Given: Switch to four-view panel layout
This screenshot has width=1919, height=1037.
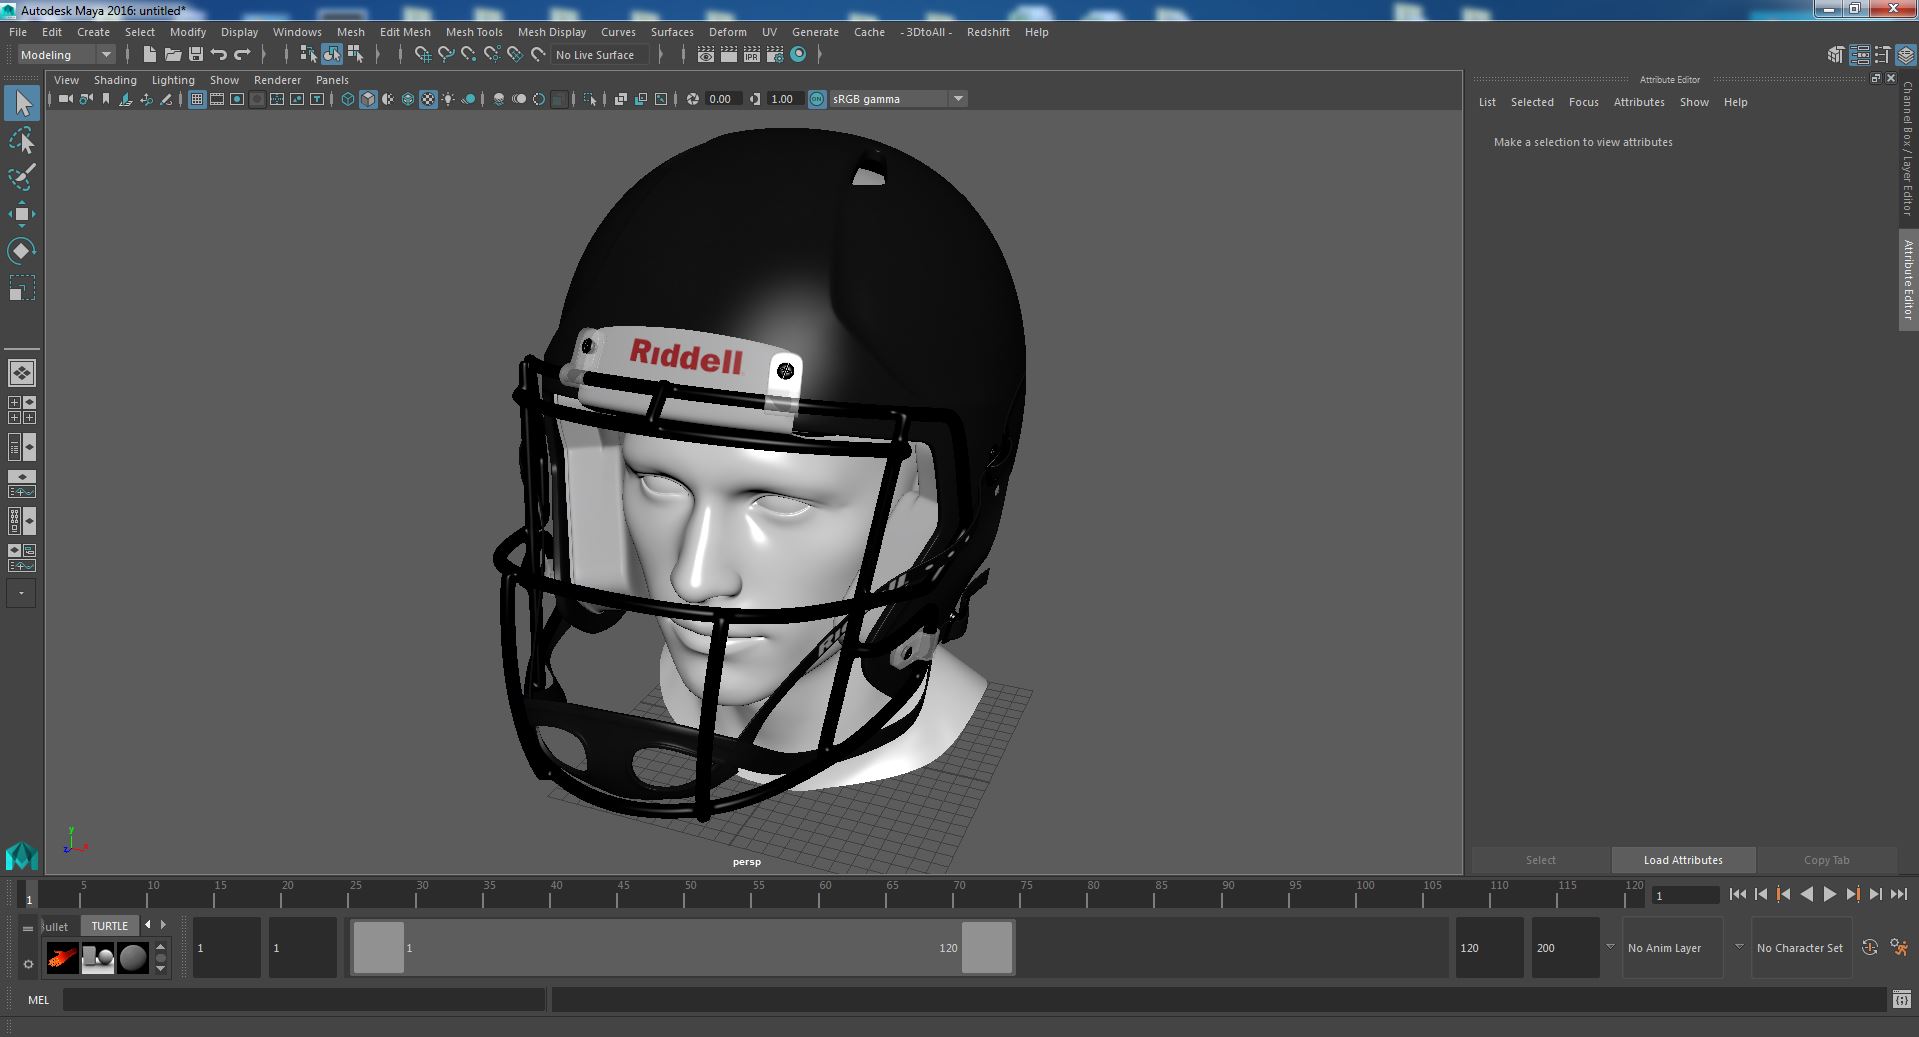Looking at the screenshot, I should [22, 410].
